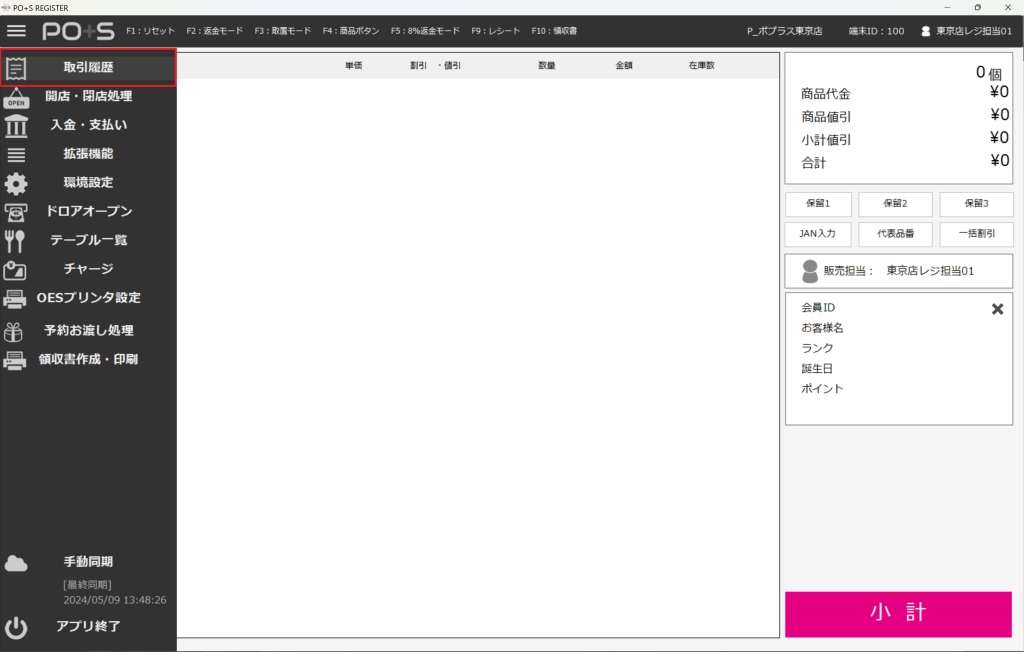The height and width of the screenshot is (652, 1024).
Task: Select チャージ menu item
Action: coord(88,269)
